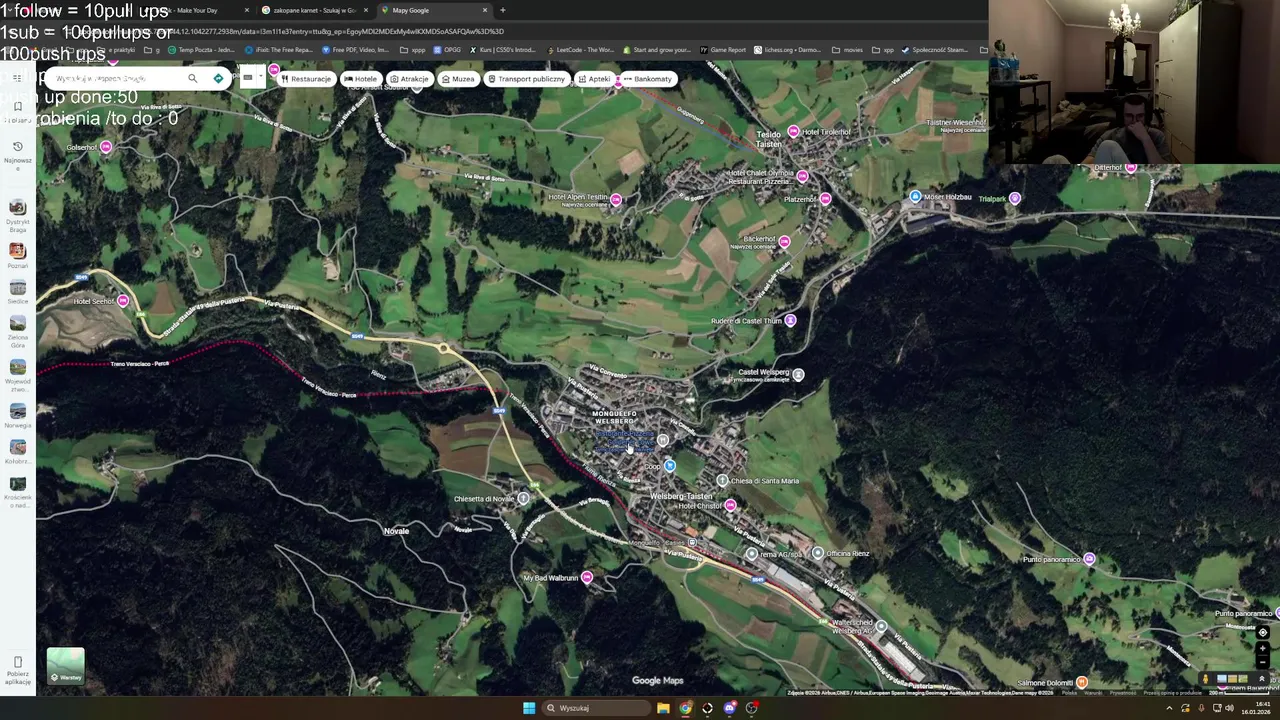Click Golserhof hotel pin
This screenshot has height=720, width=1280.
(x=106, y=147)
